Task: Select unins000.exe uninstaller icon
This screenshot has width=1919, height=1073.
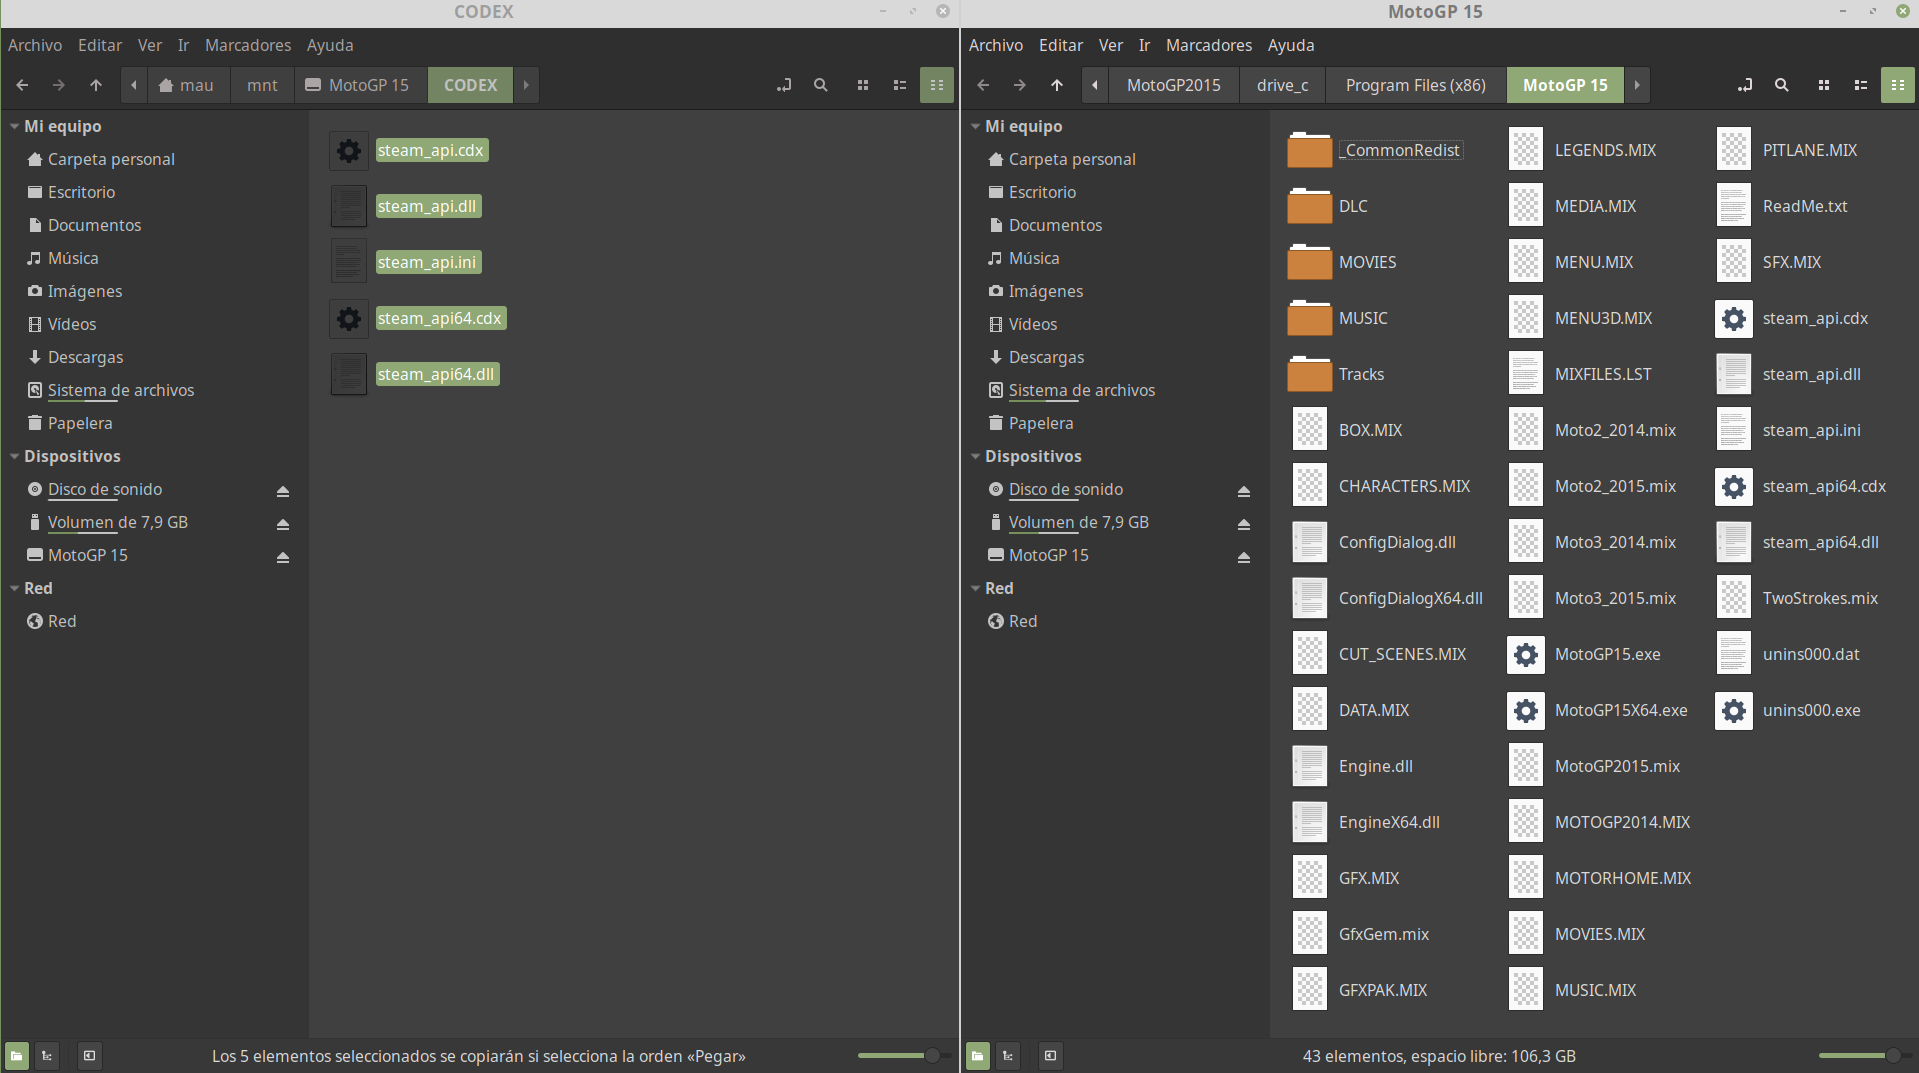Action: click(x=1734, y=711)
